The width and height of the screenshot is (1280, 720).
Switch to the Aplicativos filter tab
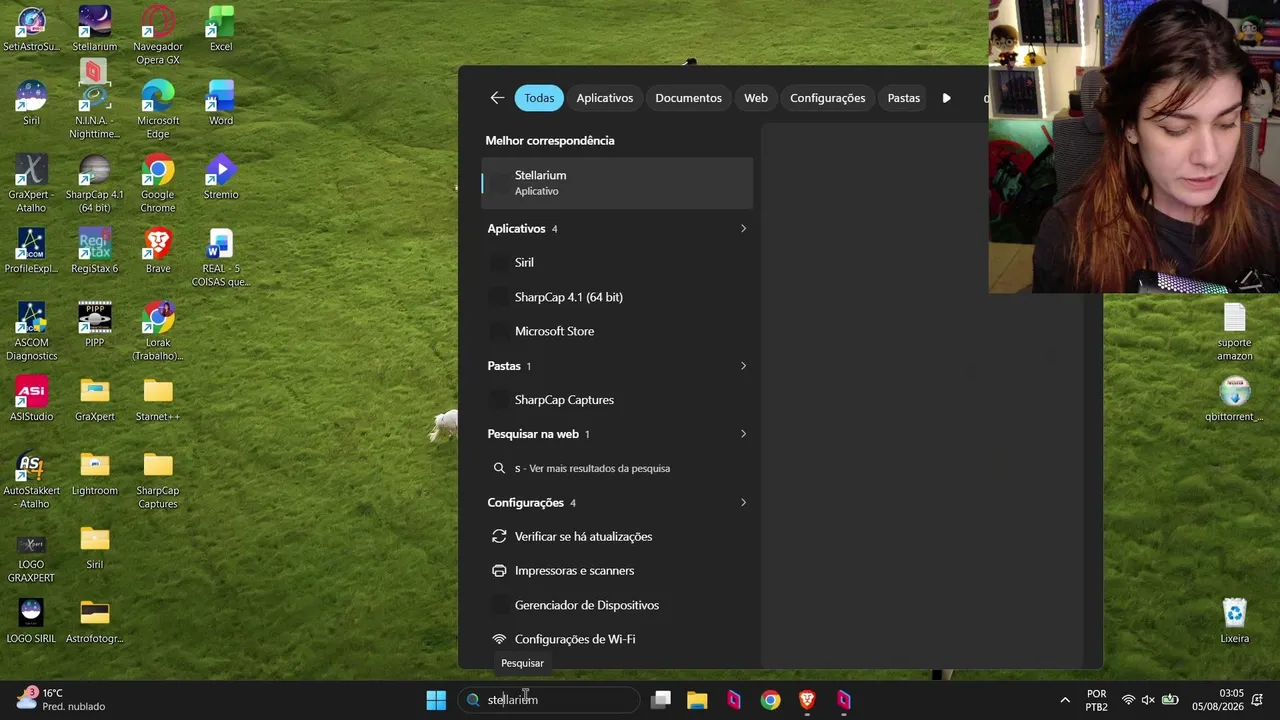tap(605, 98)
